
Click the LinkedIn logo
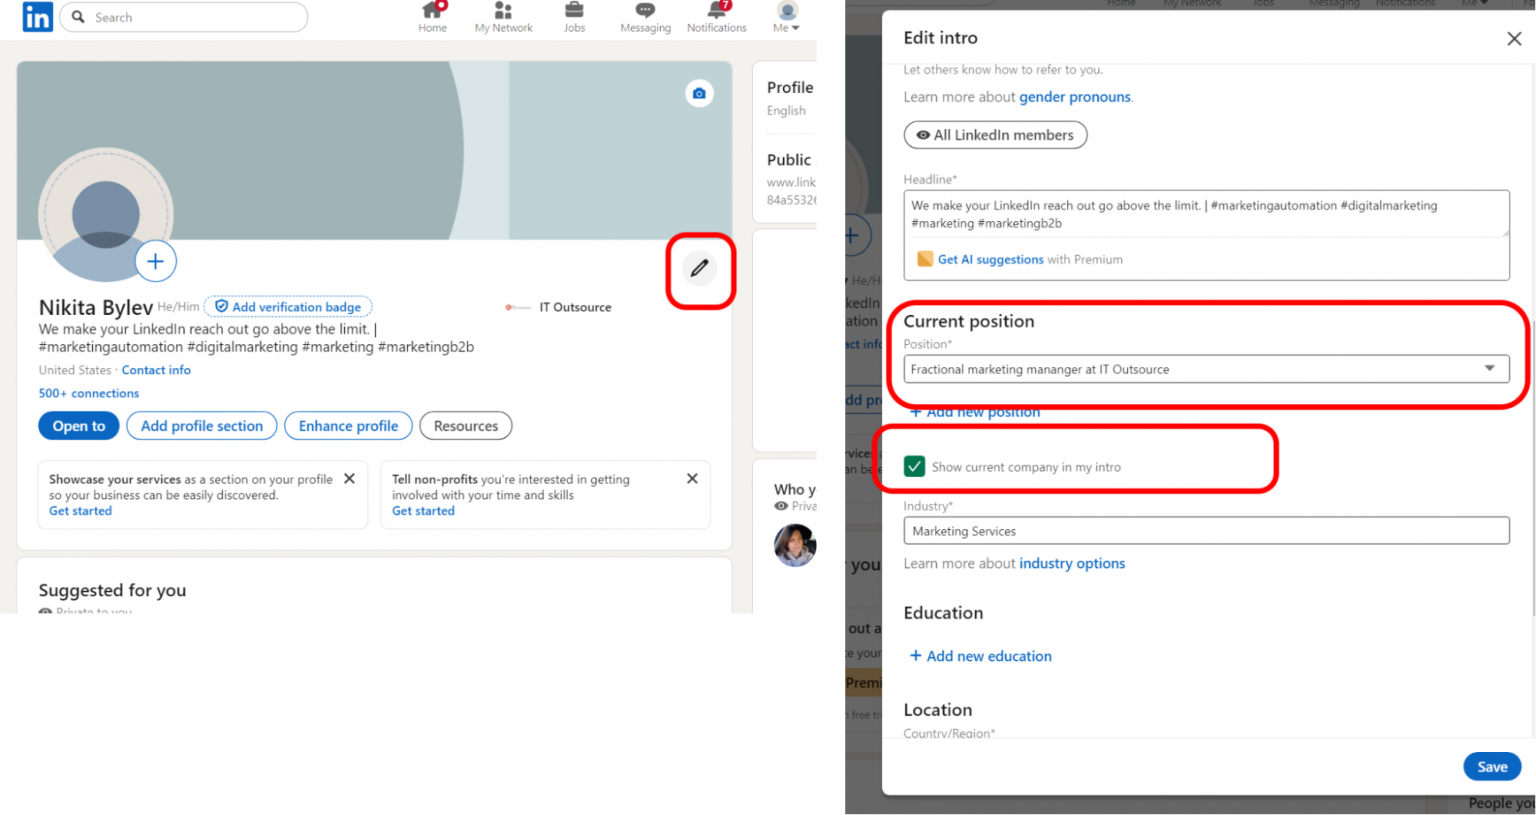tap(36, 17)
